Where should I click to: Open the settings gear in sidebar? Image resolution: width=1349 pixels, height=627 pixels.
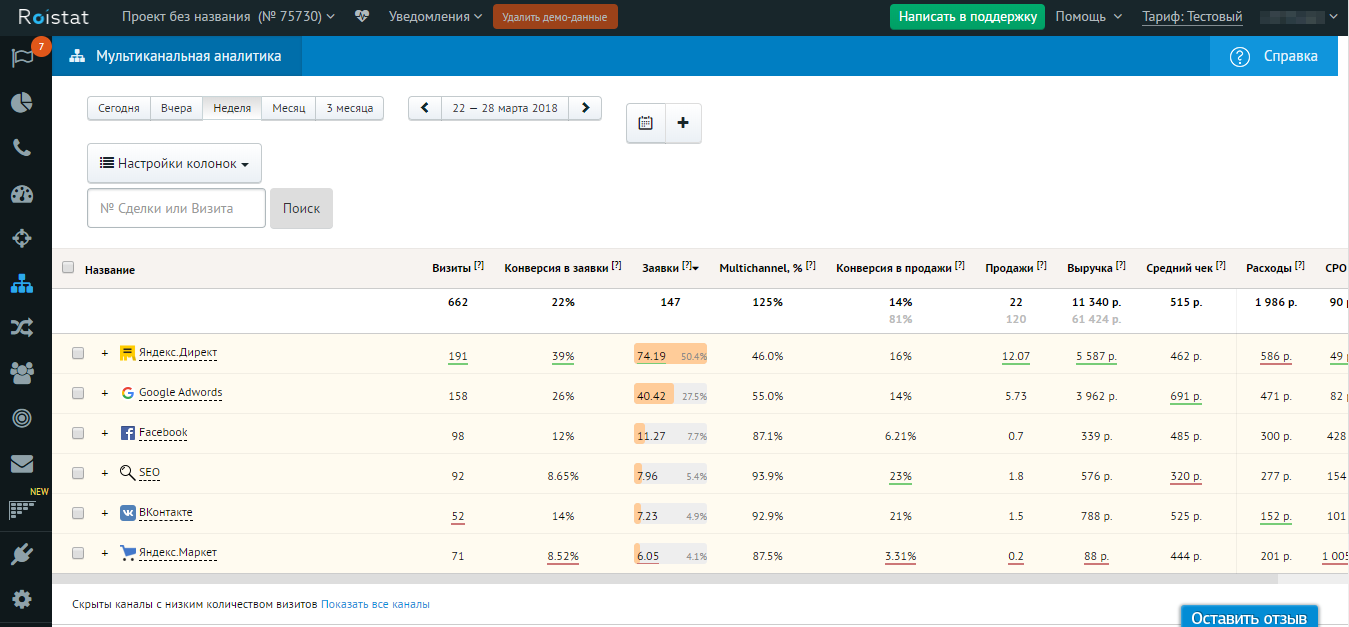point(22,599)
